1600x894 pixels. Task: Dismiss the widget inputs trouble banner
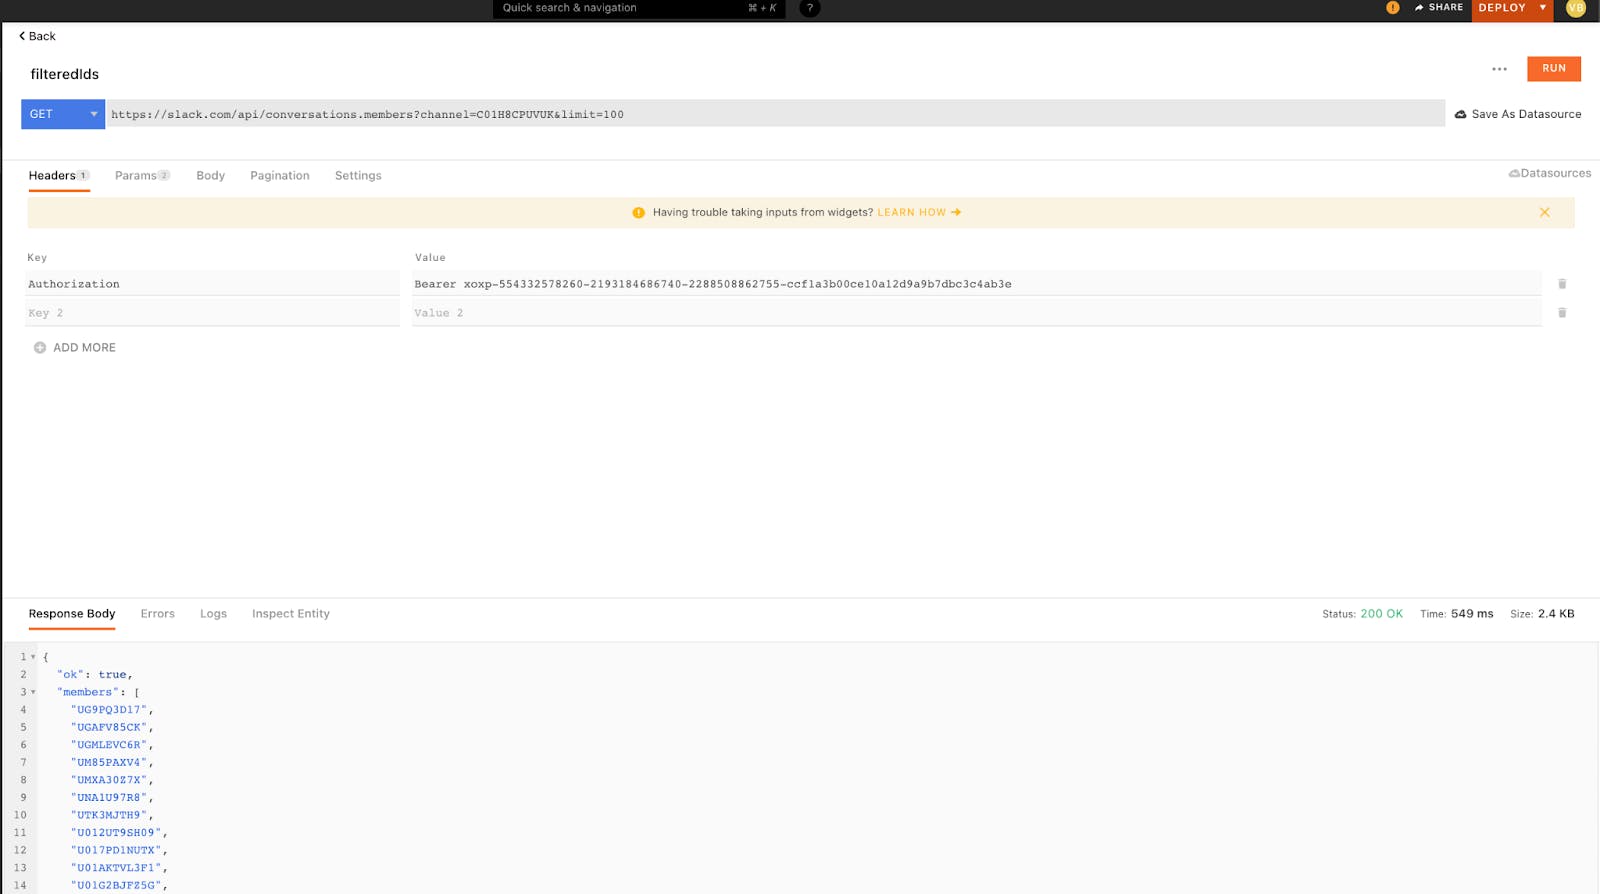[x=1544, y=212]
